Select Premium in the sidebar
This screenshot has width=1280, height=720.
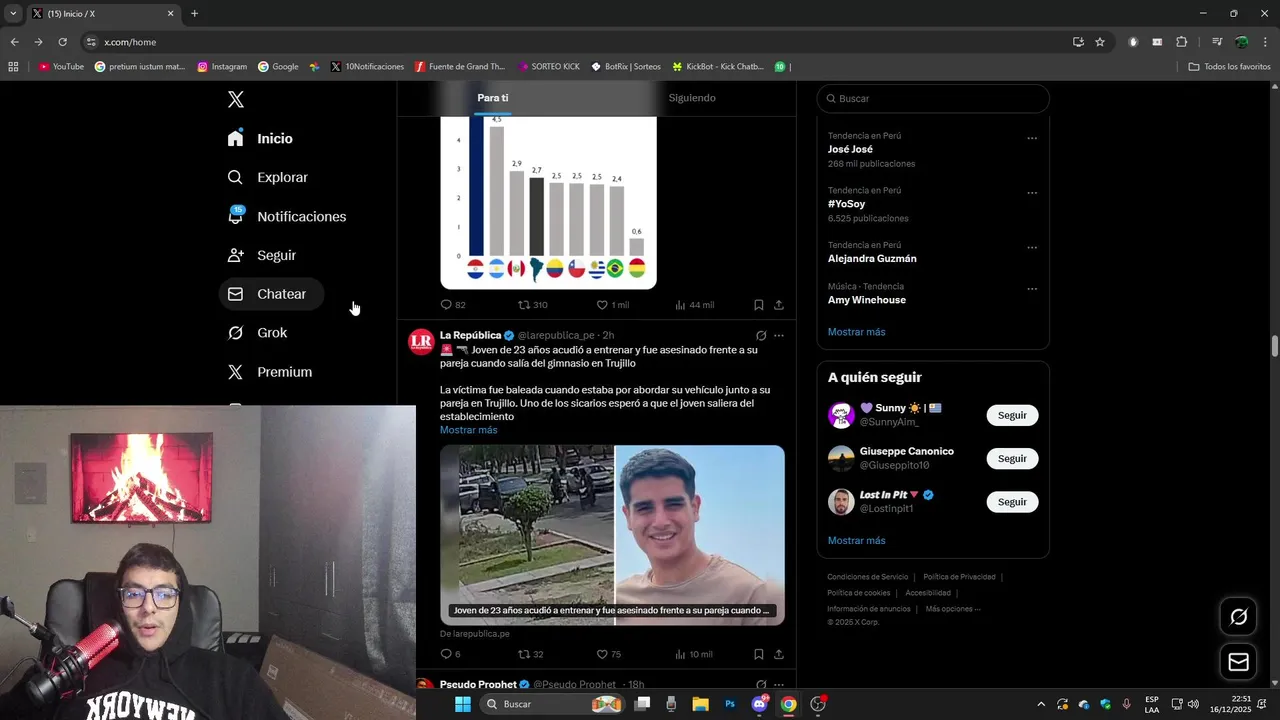tap(270, 372)
